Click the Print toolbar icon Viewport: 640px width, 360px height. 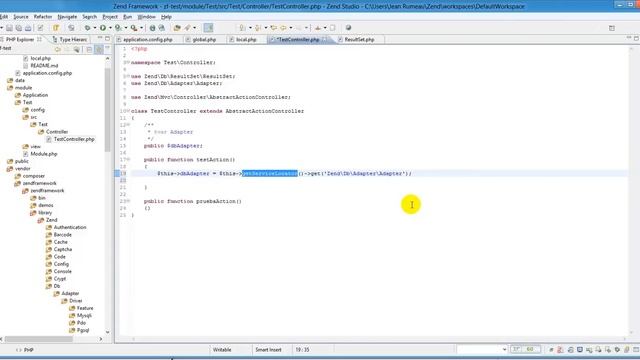(x=28, y=28)
